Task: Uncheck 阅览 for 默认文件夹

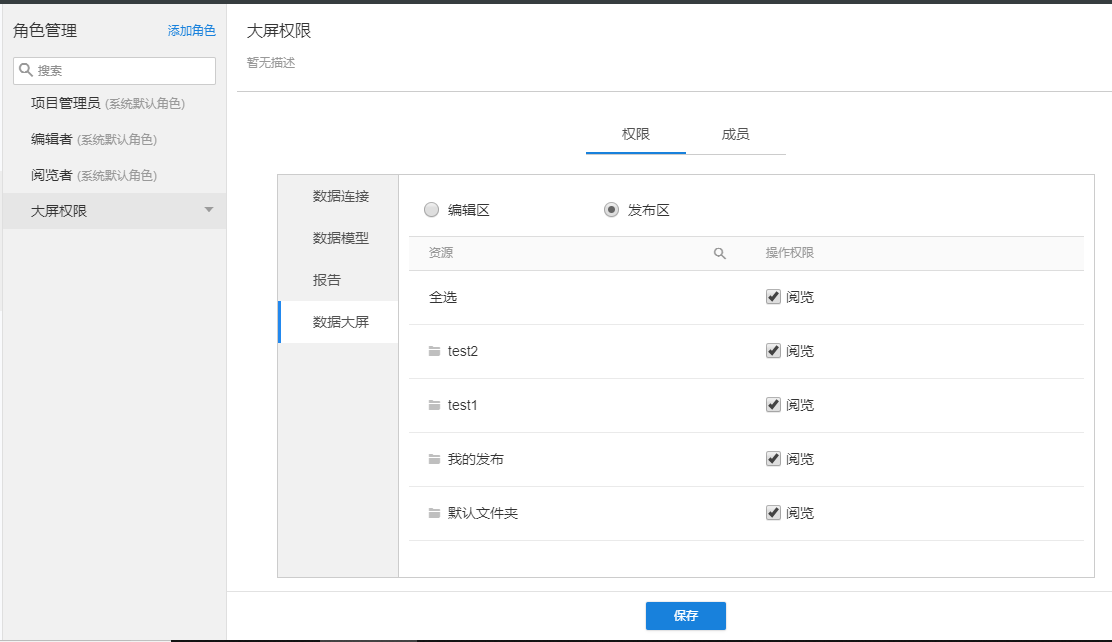Action: pos(773,513)
